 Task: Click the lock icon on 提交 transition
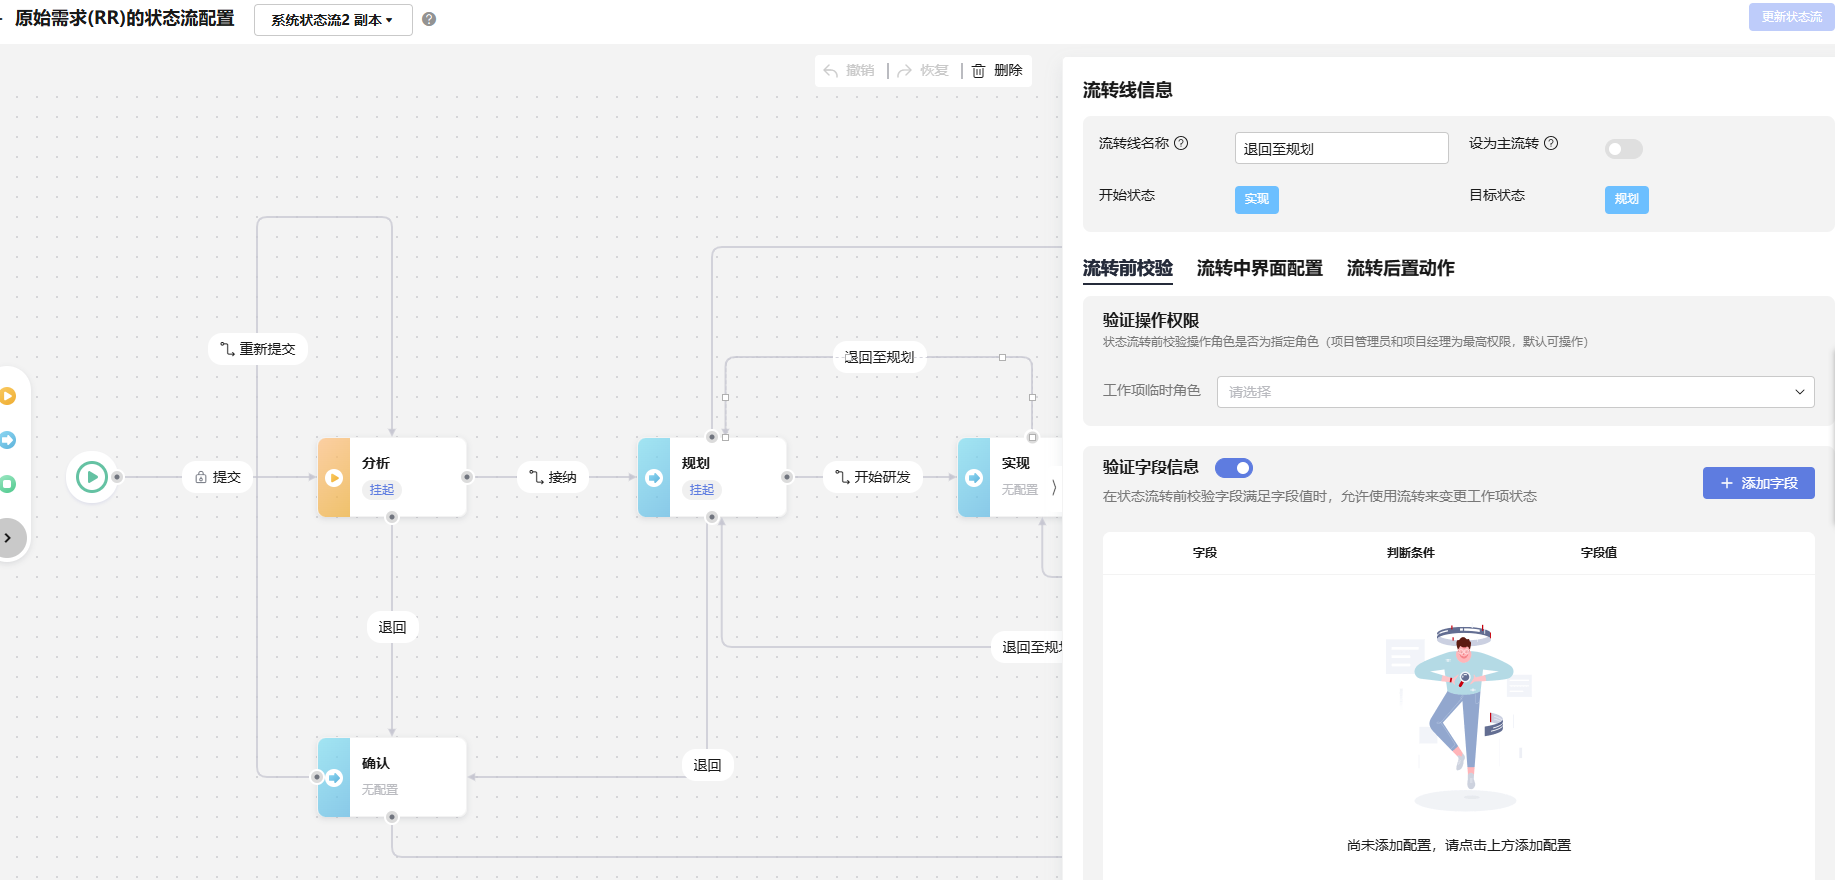pos(201,478)
